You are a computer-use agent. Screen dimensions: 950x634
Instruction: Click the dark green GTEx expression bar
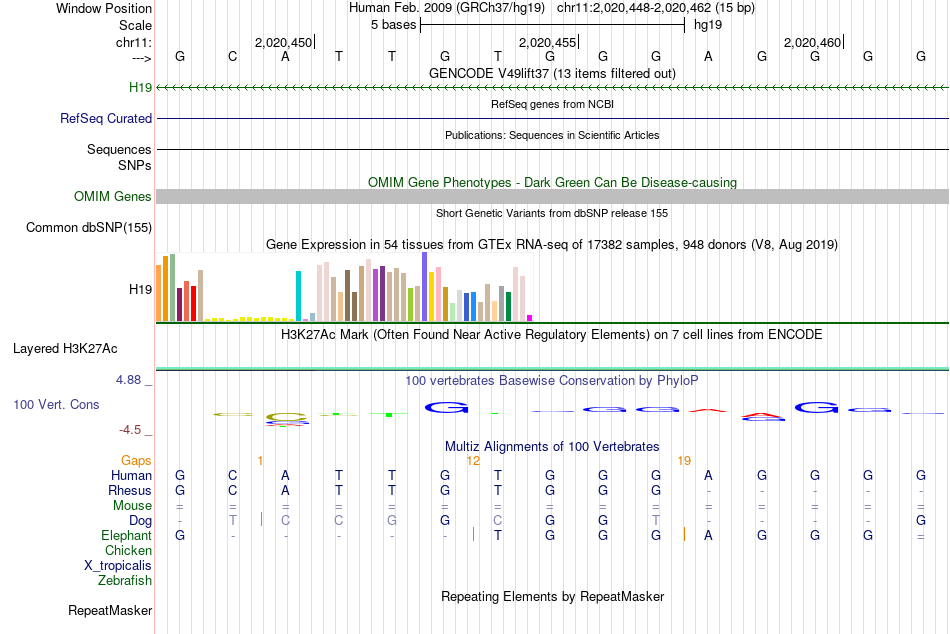pyautogui.click(x=509, y=307)
